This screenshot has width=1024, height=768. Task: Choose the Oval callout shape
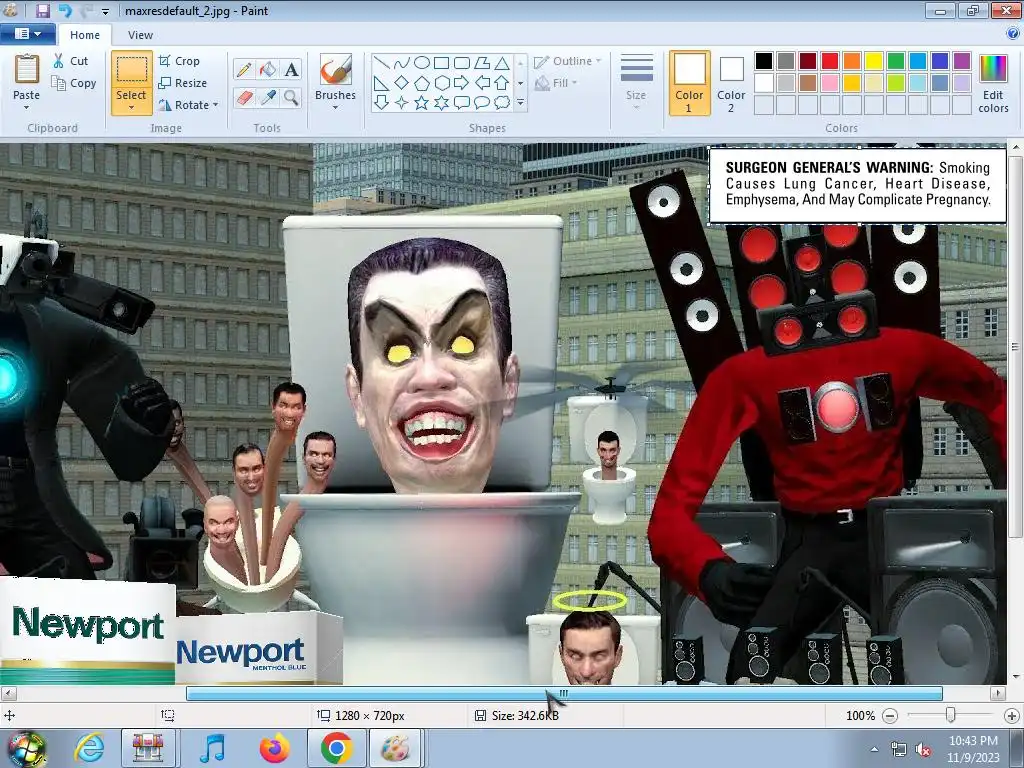(x=482, y=103)
